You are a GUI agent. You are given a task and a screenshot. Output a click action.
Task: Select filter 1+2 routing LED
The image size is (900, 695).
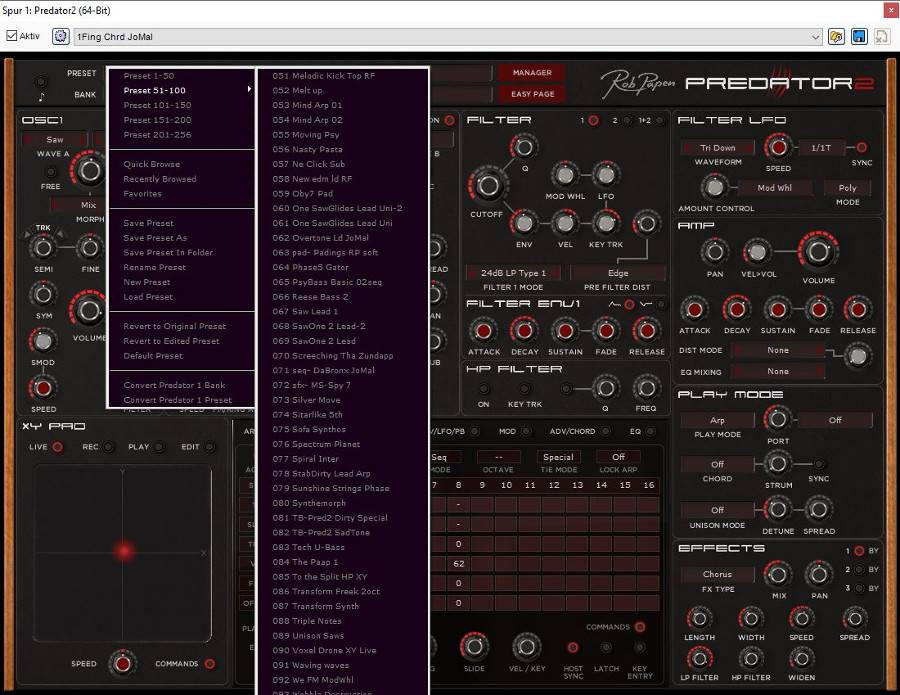pos(660,120)
